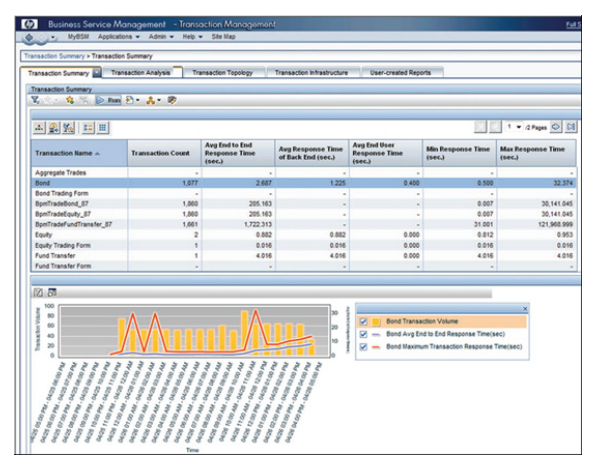This screenshot has height=464, width=597.
Task: Click the orange topology hierarchy icon
Action: 151,100
